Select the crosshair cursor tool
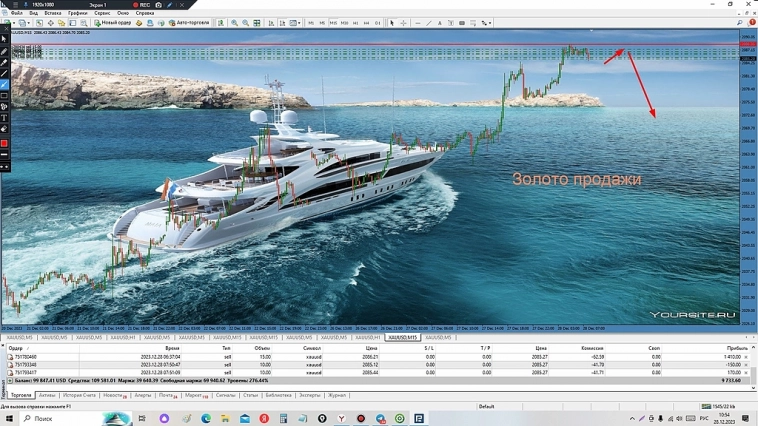This screenshot has height=426, width=758. [x=403, y=22]
